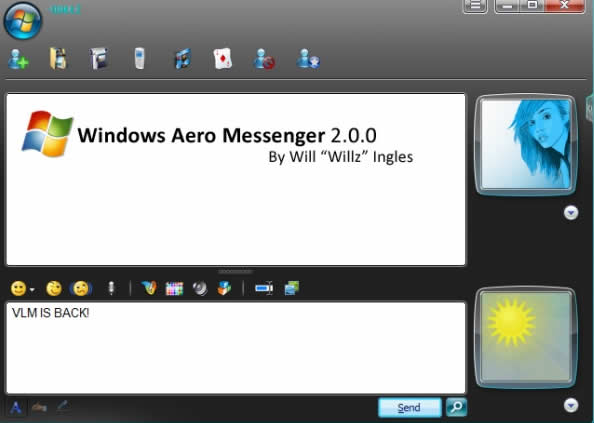
Task: Launch games with playing card icon
Action: (x=223, y=59)
